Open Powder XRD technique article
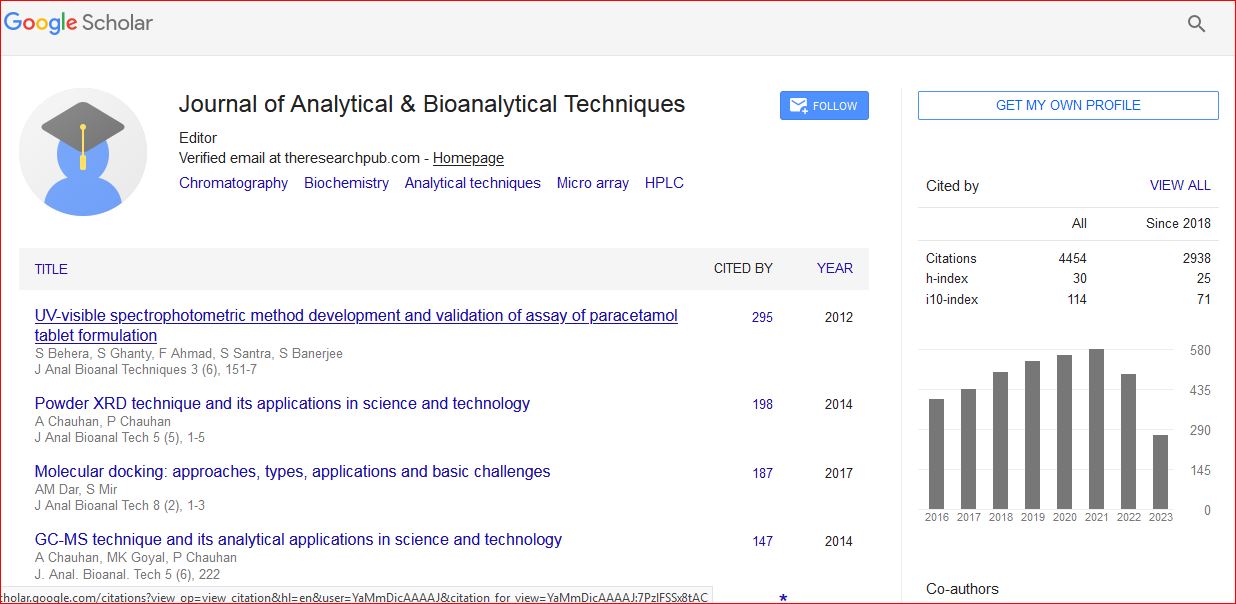This screenshot has width=1236, height=604. click(282, 404)
